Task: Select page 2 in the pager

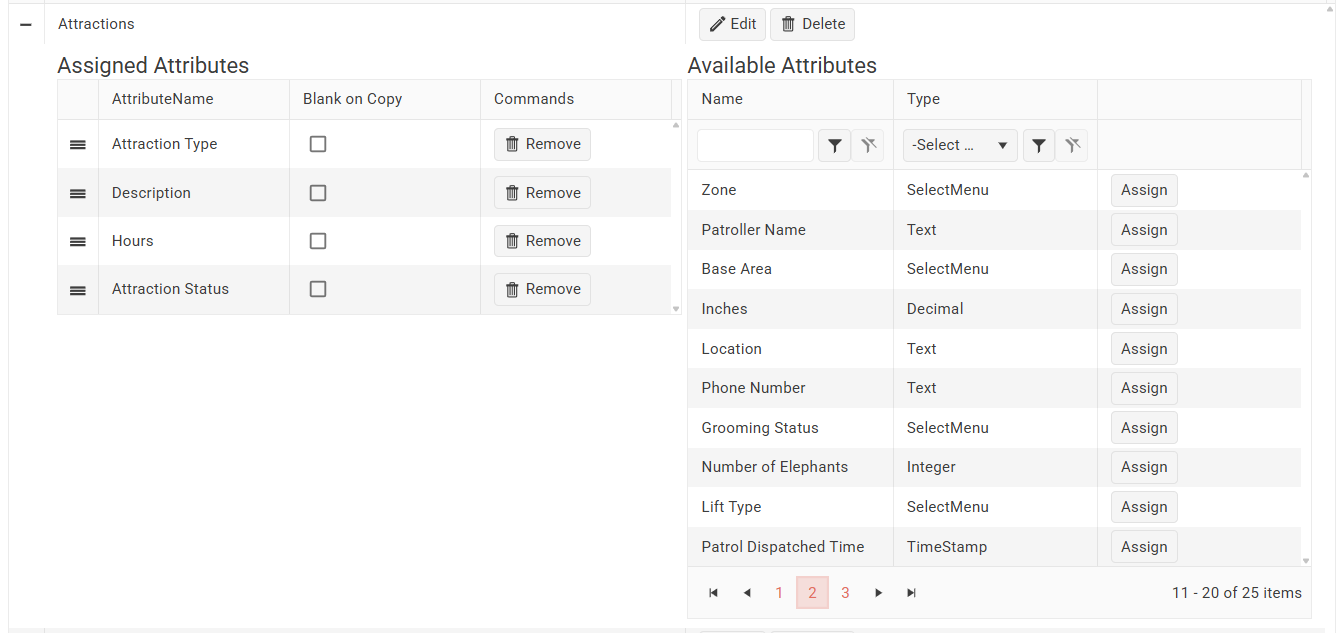Action: pyautogui.click(x=812, y=593)
